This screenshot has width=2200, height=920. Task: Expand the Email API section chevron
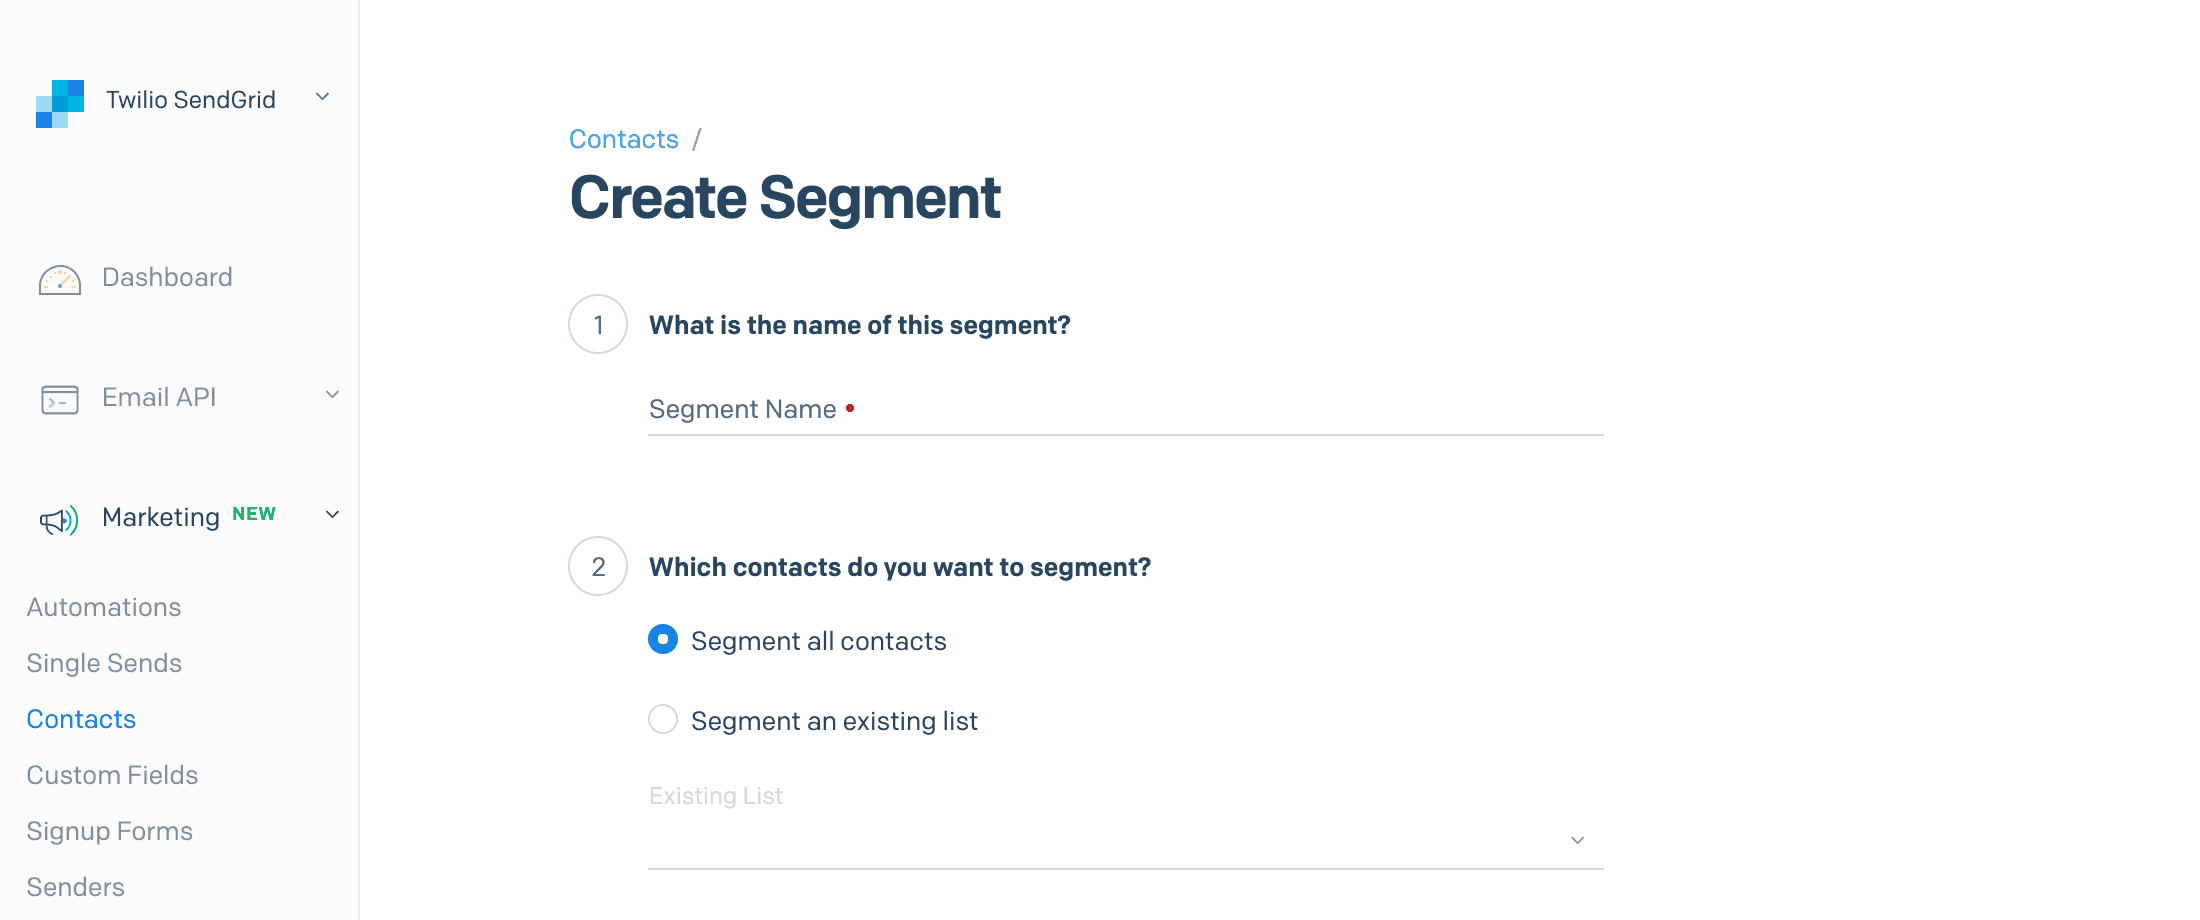(332, 395)
